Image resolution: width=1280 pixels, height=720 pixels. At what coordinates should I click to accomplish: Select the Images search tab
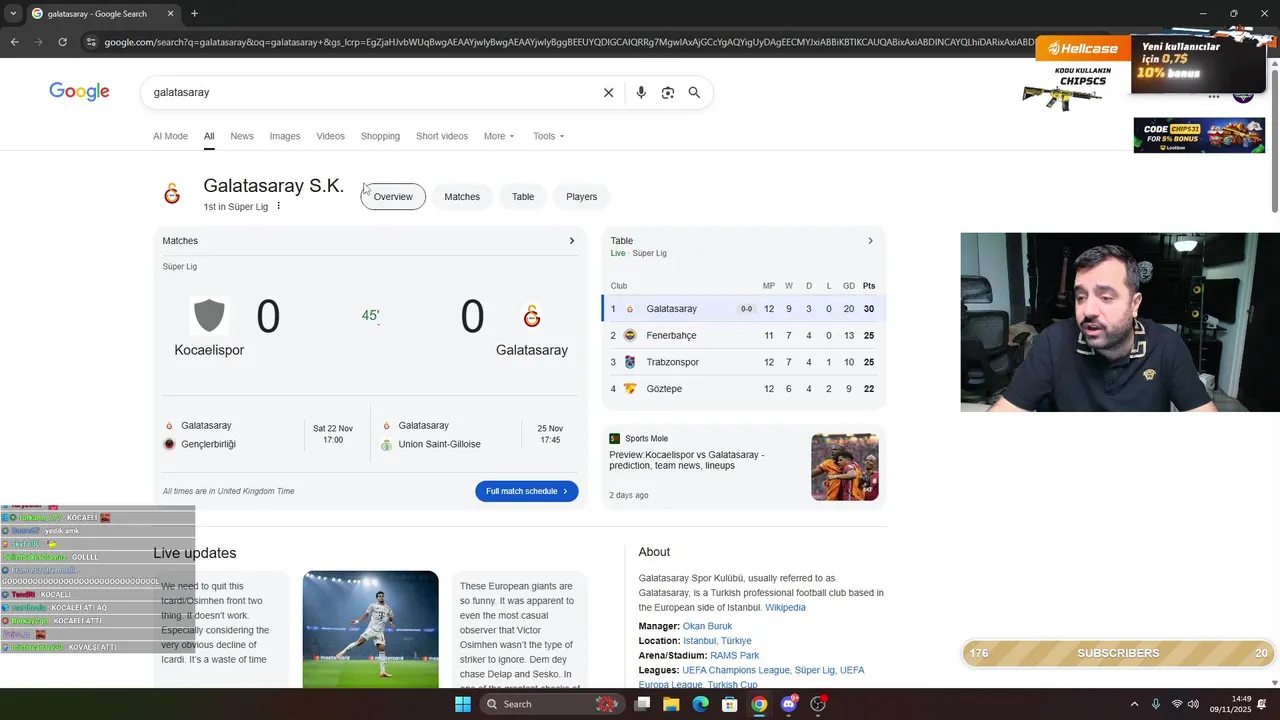(x=285, y=136)
